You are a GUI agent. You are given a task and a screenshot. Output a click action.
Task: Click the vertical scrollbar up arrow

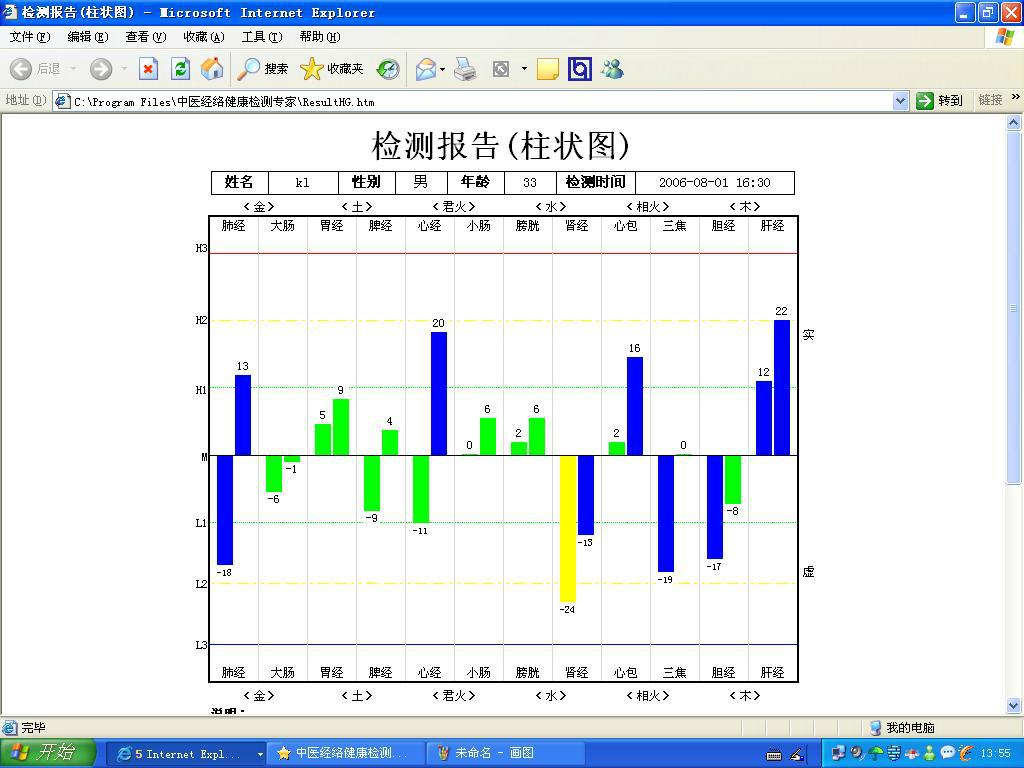tap(1014, 122)
